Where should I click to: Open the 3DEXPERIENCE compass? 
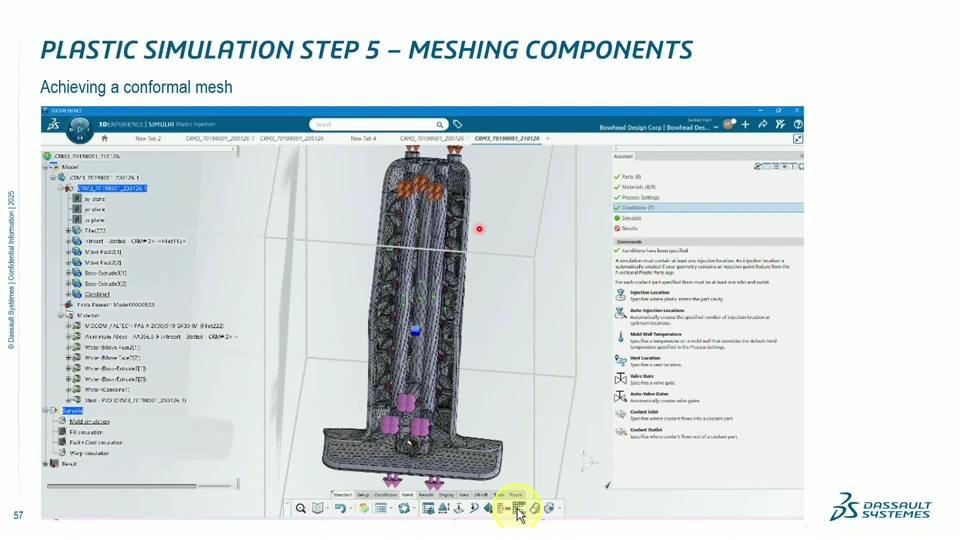pos(79,129)
